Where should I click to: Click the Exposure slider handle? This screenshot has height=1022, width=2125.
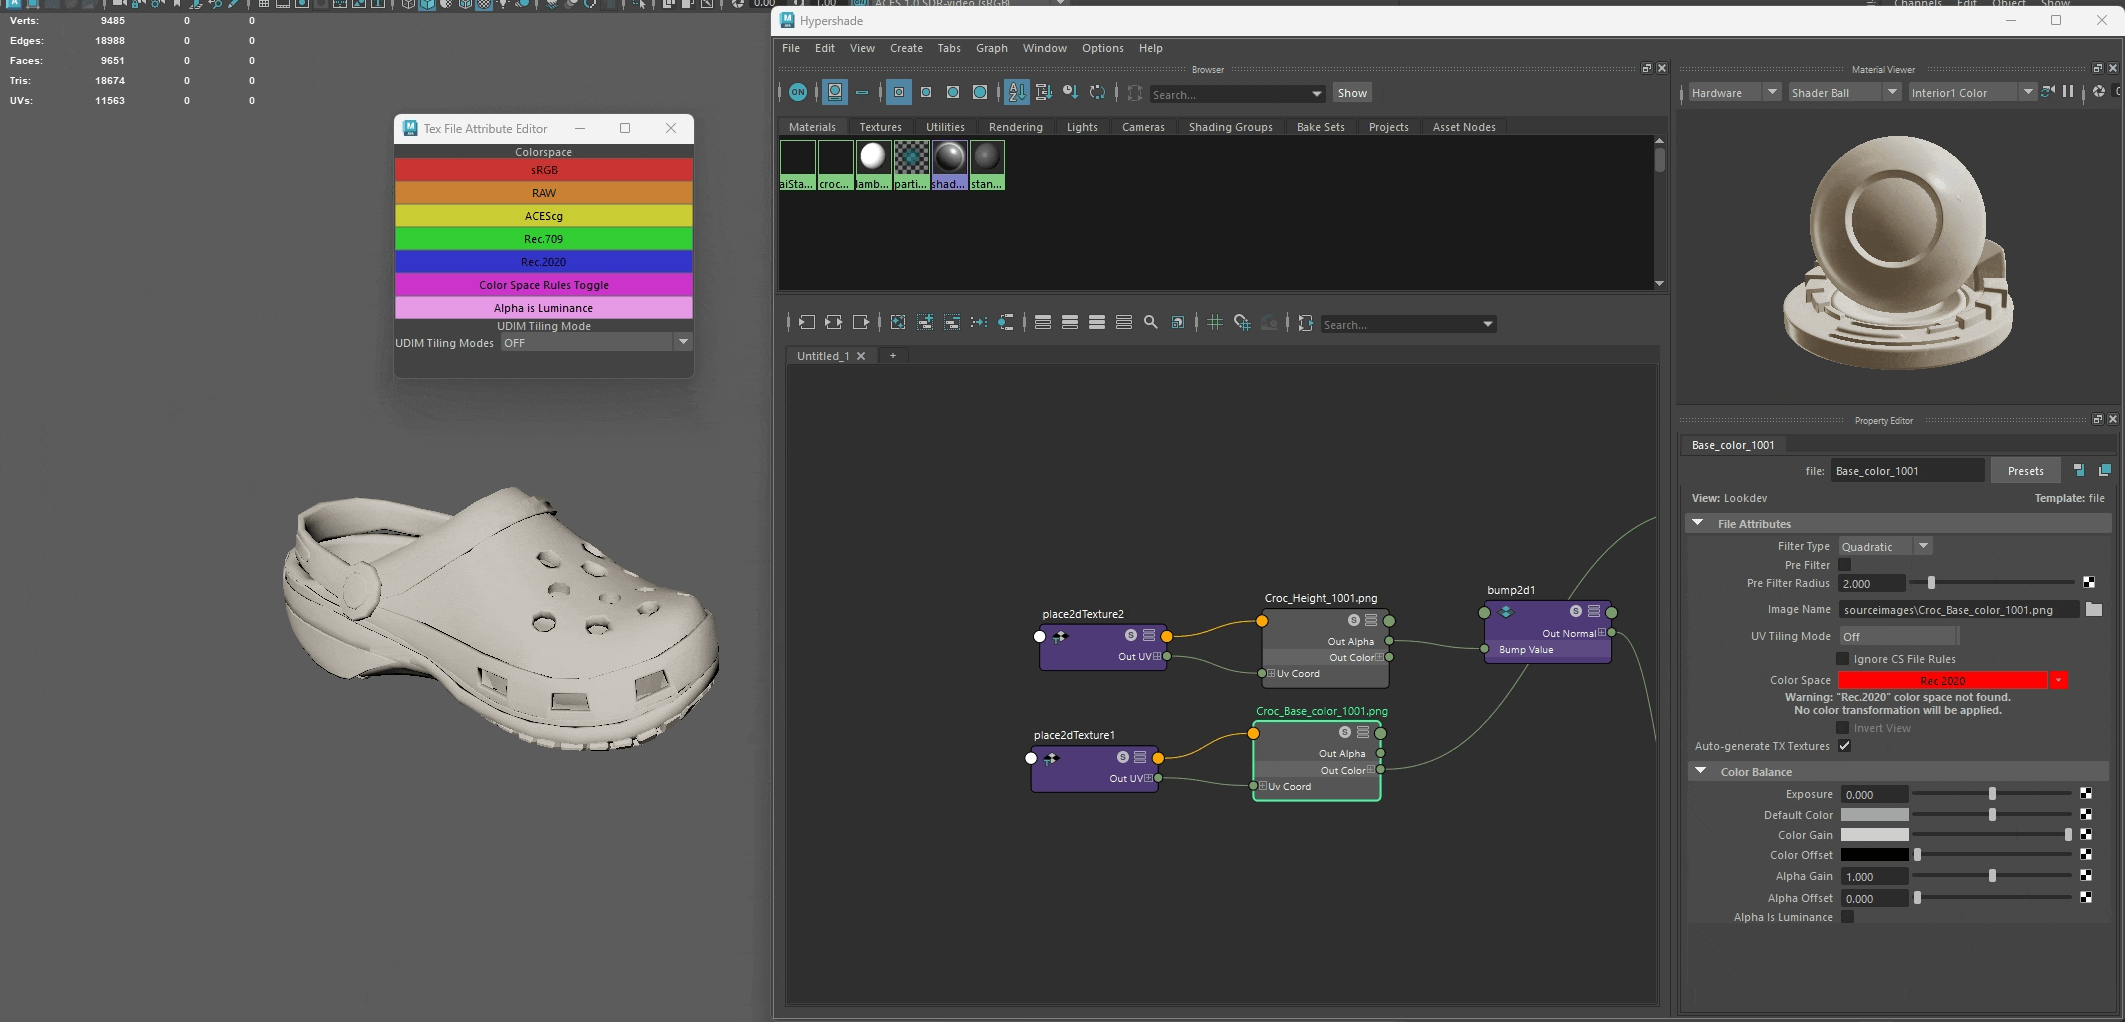tap(1992, 794)
